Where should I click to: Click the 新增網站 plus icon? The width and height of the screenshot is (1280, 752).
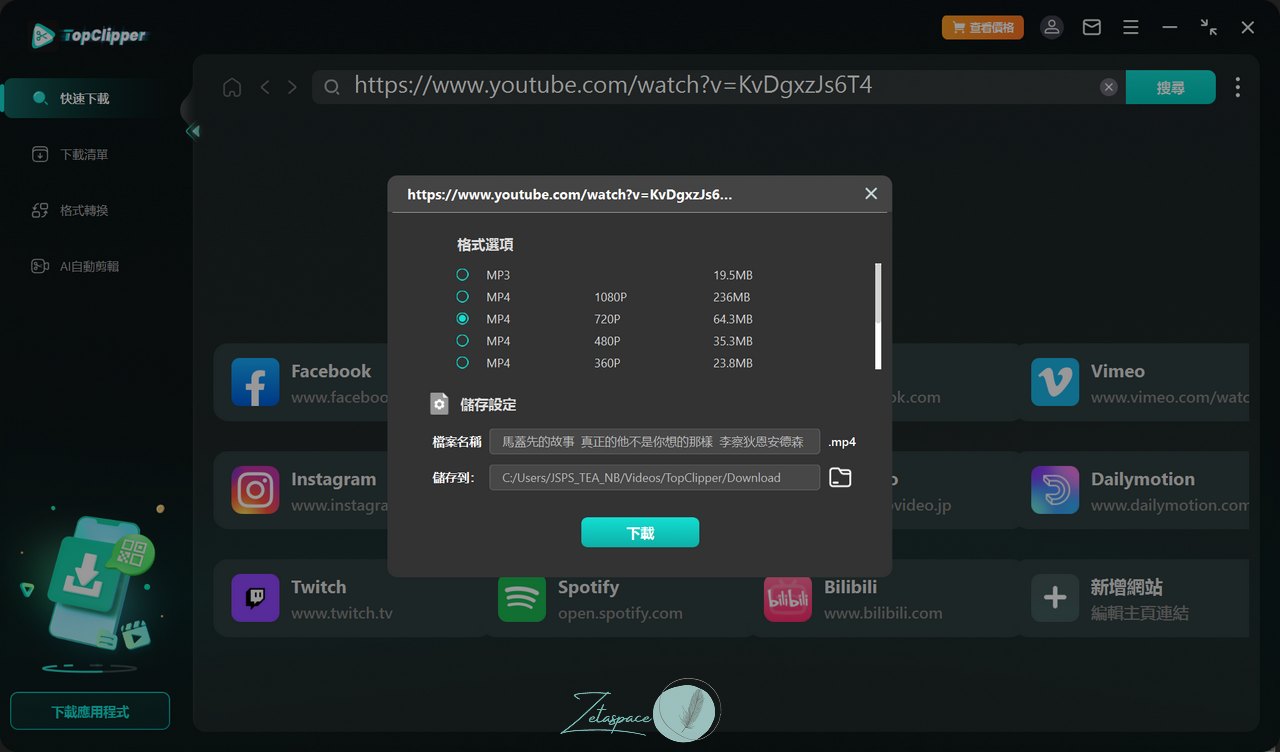1055,598
